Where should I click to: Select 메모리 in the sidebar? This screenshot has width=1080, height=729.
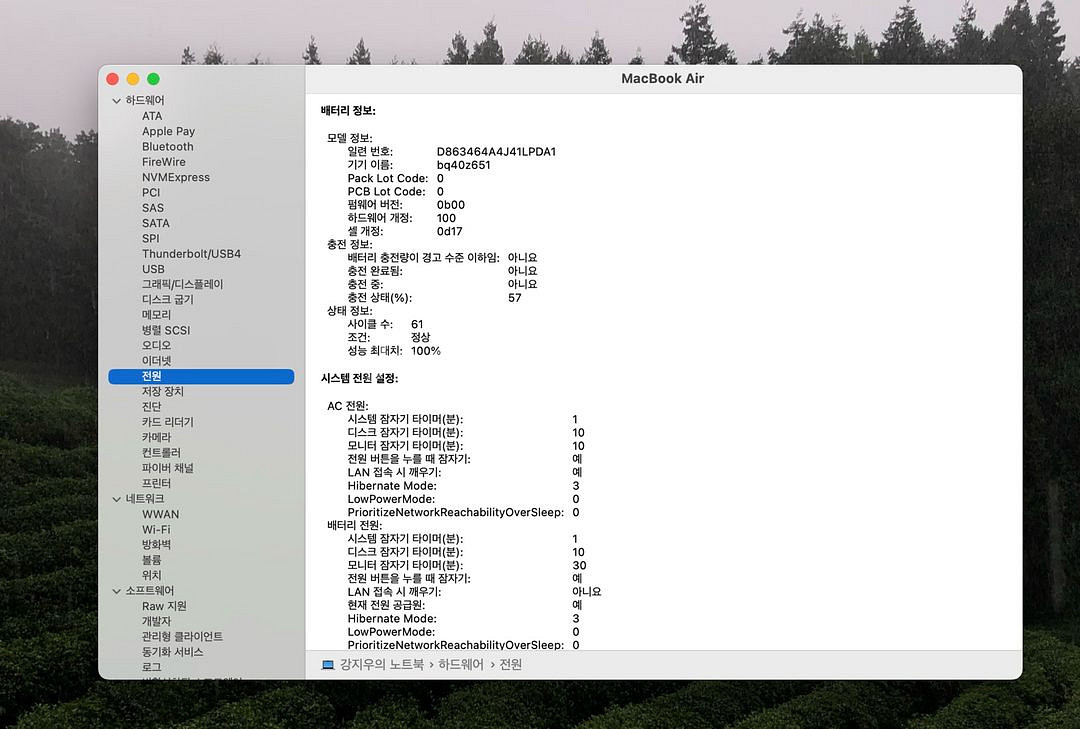(x=157, y=315)
